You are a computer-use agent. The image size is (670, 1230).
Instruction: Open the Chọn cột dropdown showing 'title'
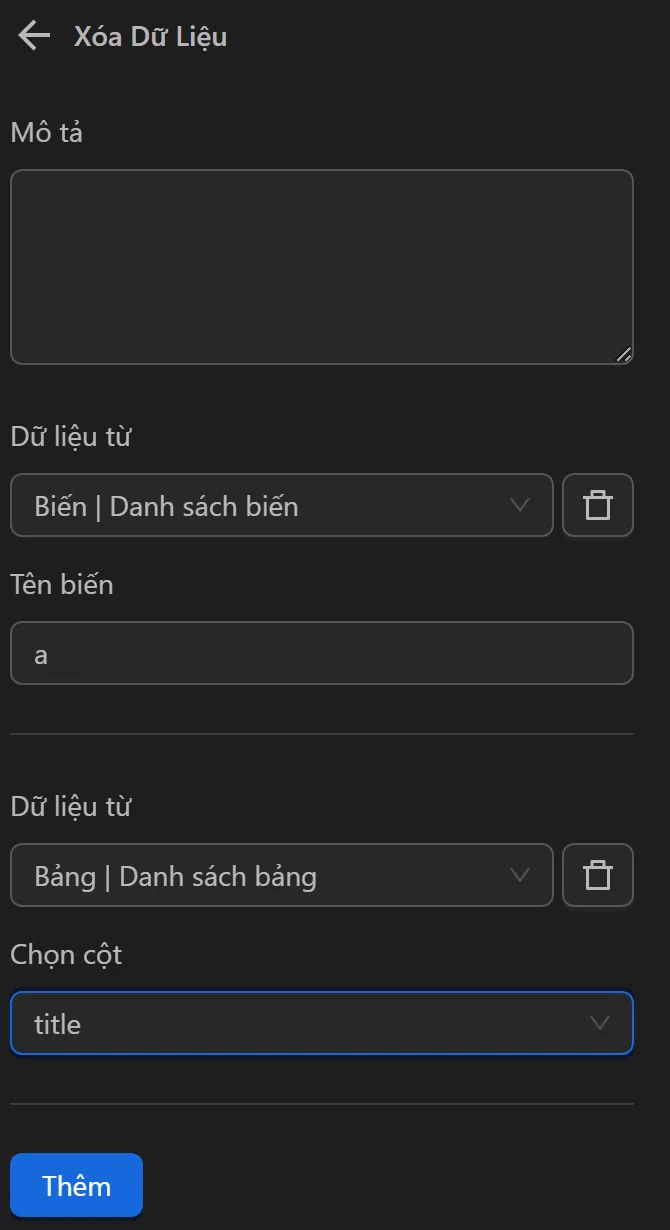click(x=322, y=1022)
